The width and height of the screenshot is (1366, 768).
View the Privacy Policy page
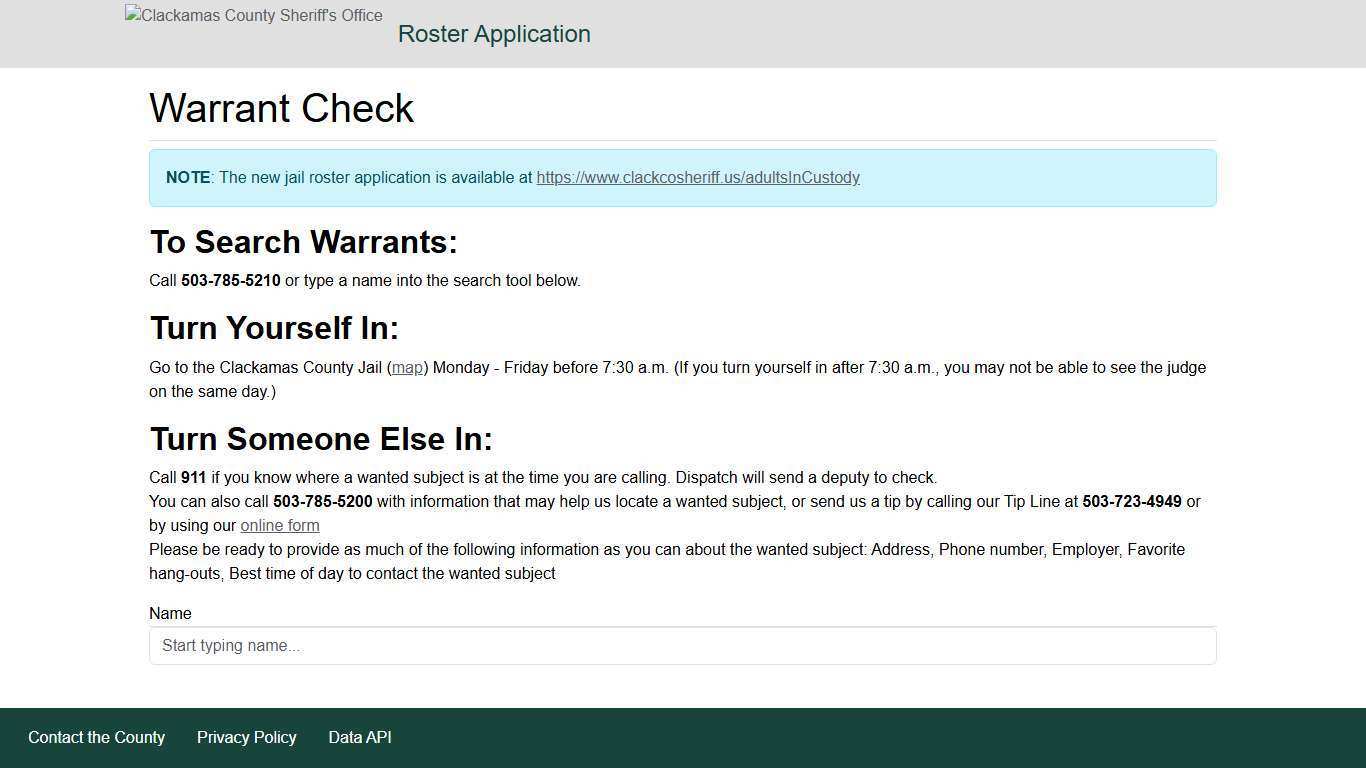click(246, 737)
